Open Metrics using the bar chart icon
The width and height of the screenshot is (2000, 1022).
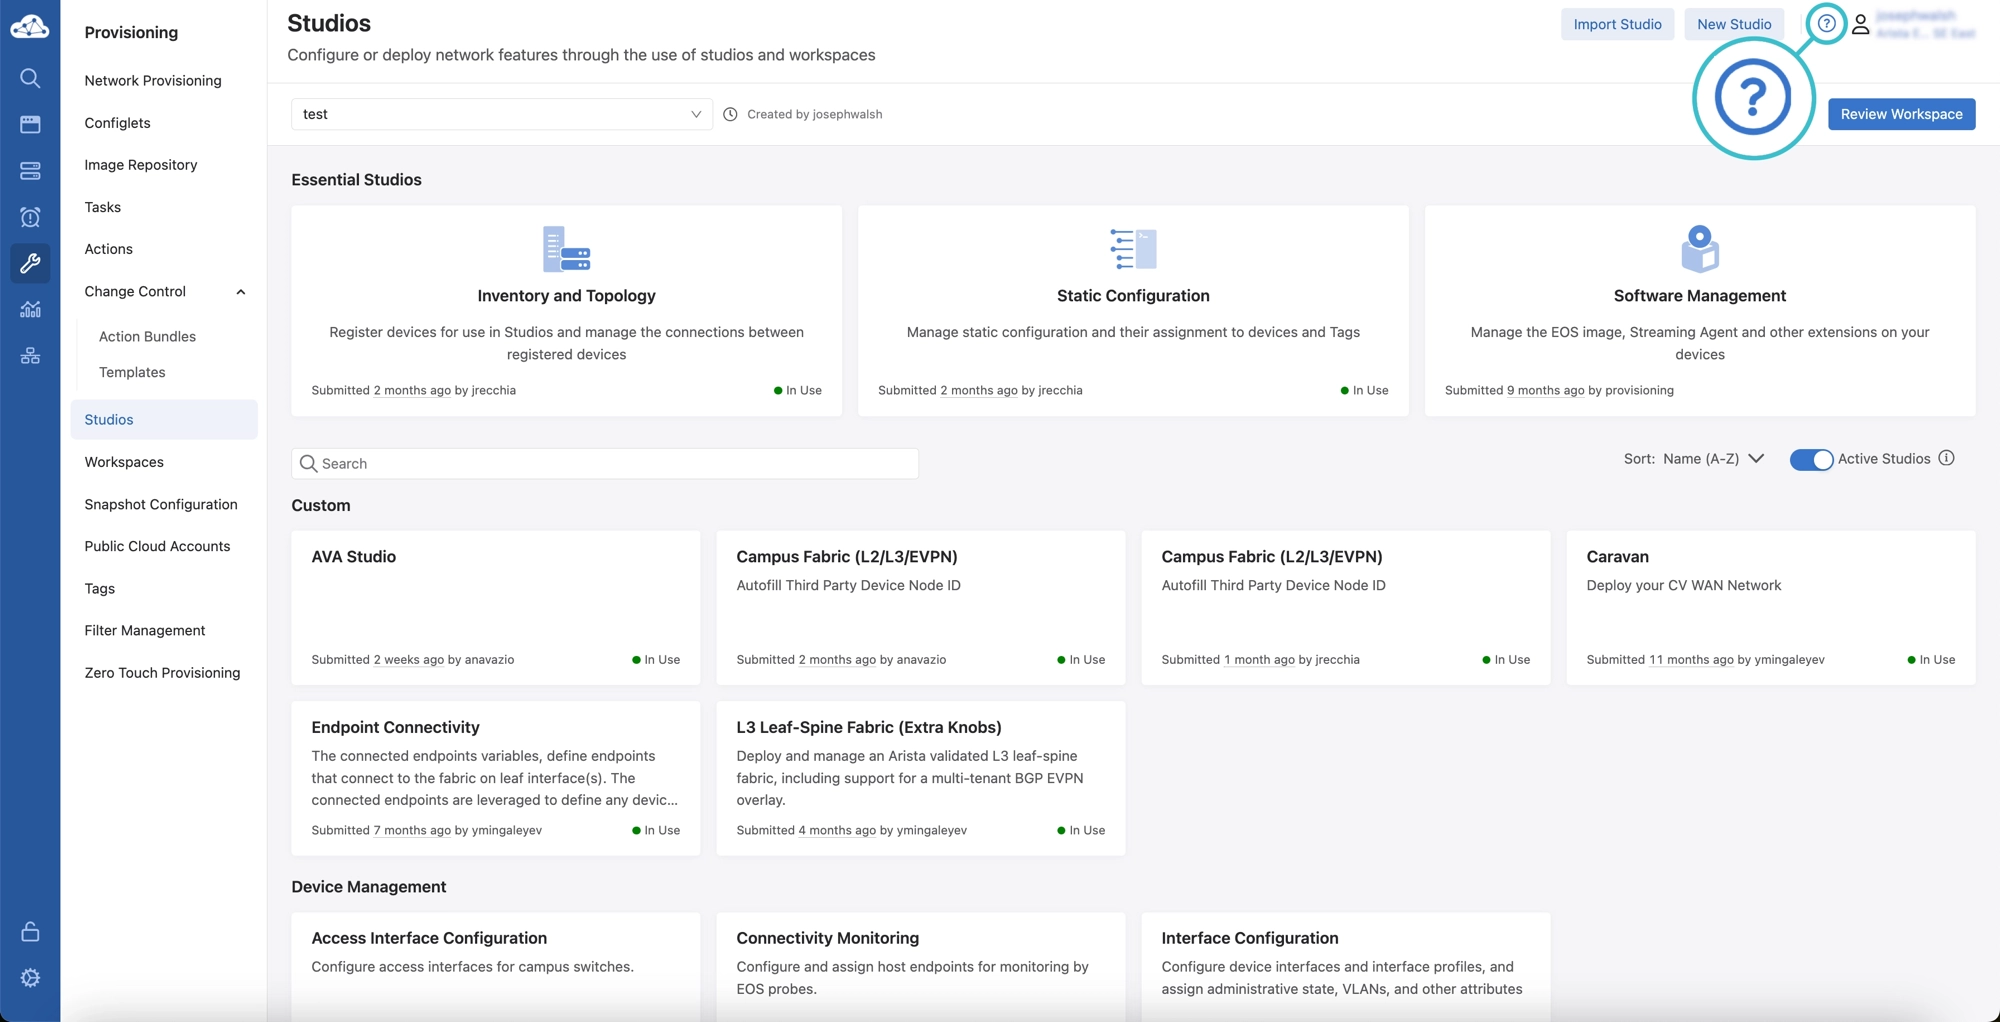(x=30, y=309)
